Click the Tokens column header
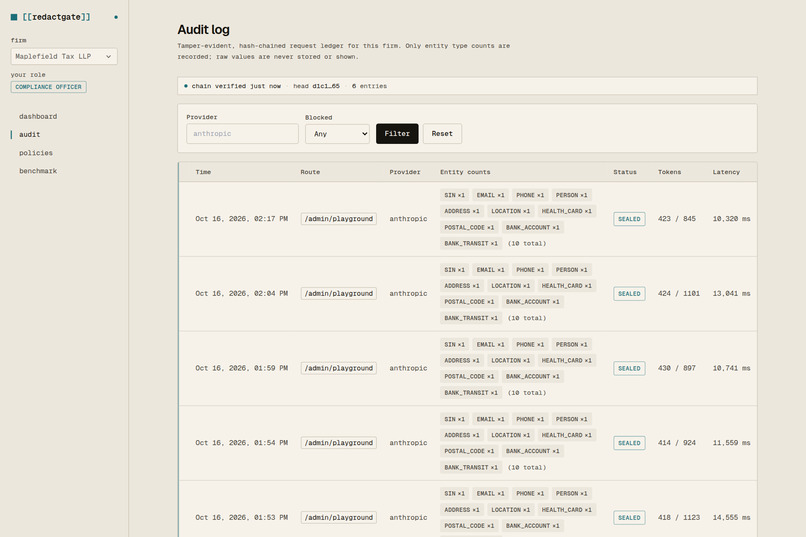This screenshot has width=806, height=537. 669,172
